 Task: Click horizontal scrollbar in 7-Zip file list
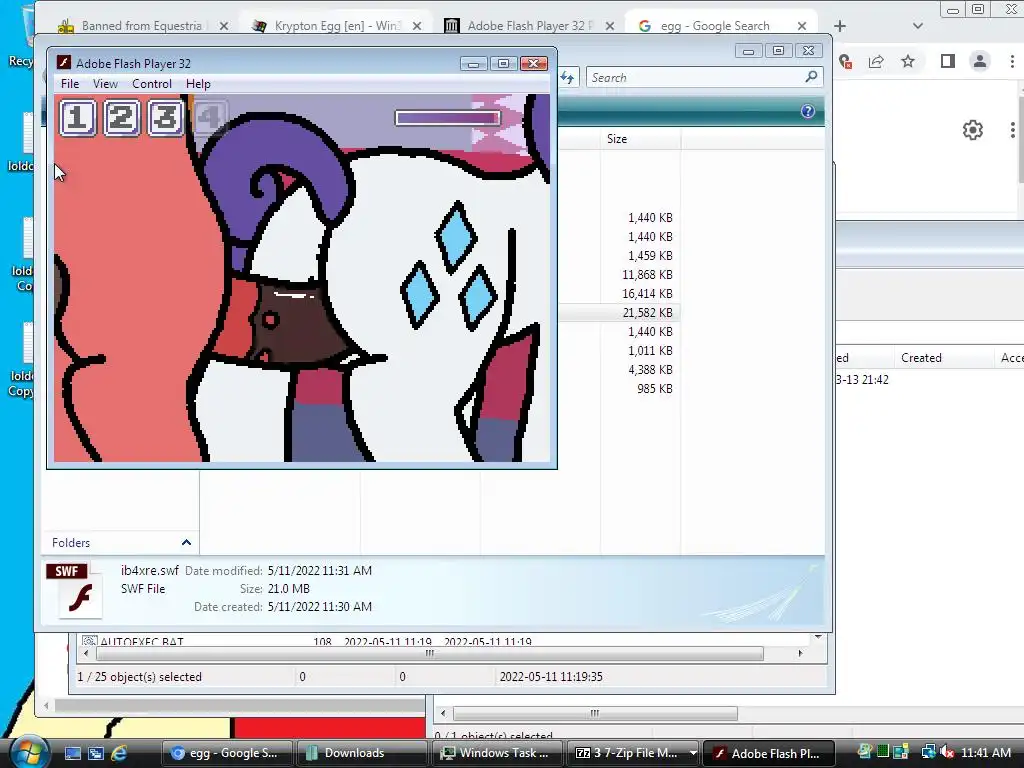point(430,653)
